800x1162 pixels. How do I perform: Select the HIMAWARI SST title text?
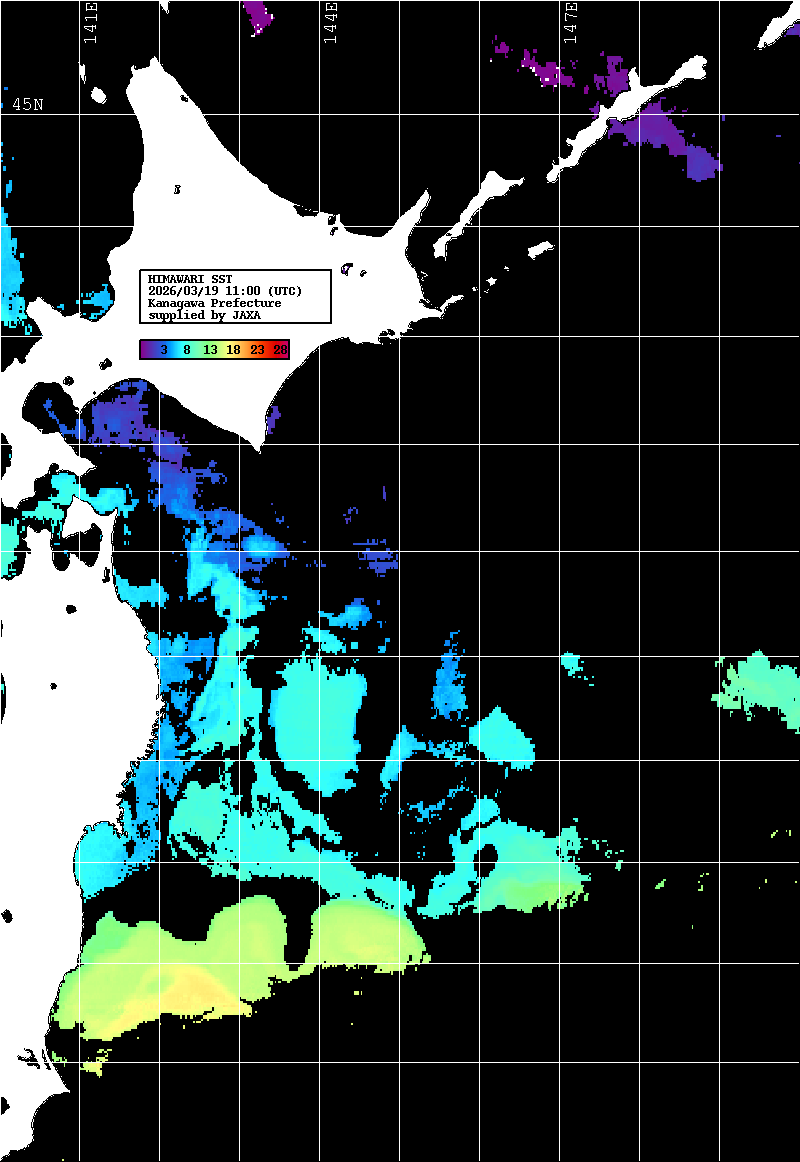(x=190, y=278)
